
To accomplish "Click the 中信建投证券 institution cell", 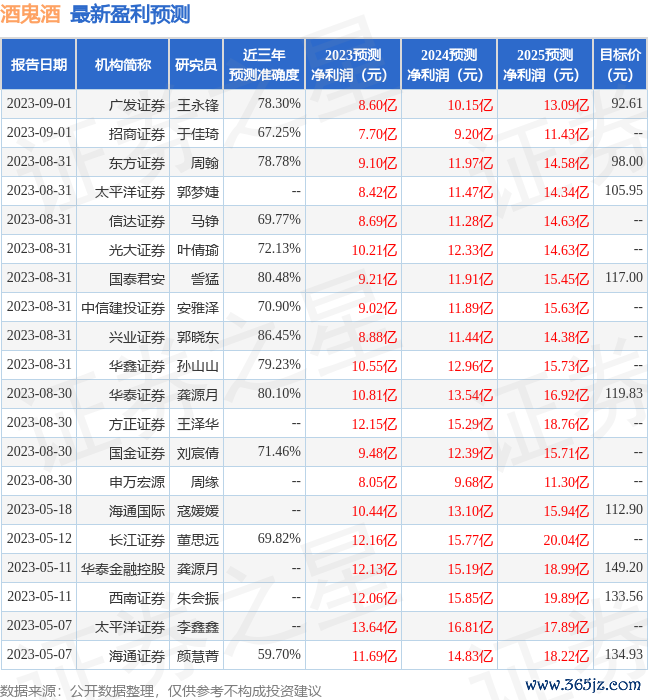I will (123, 308).
